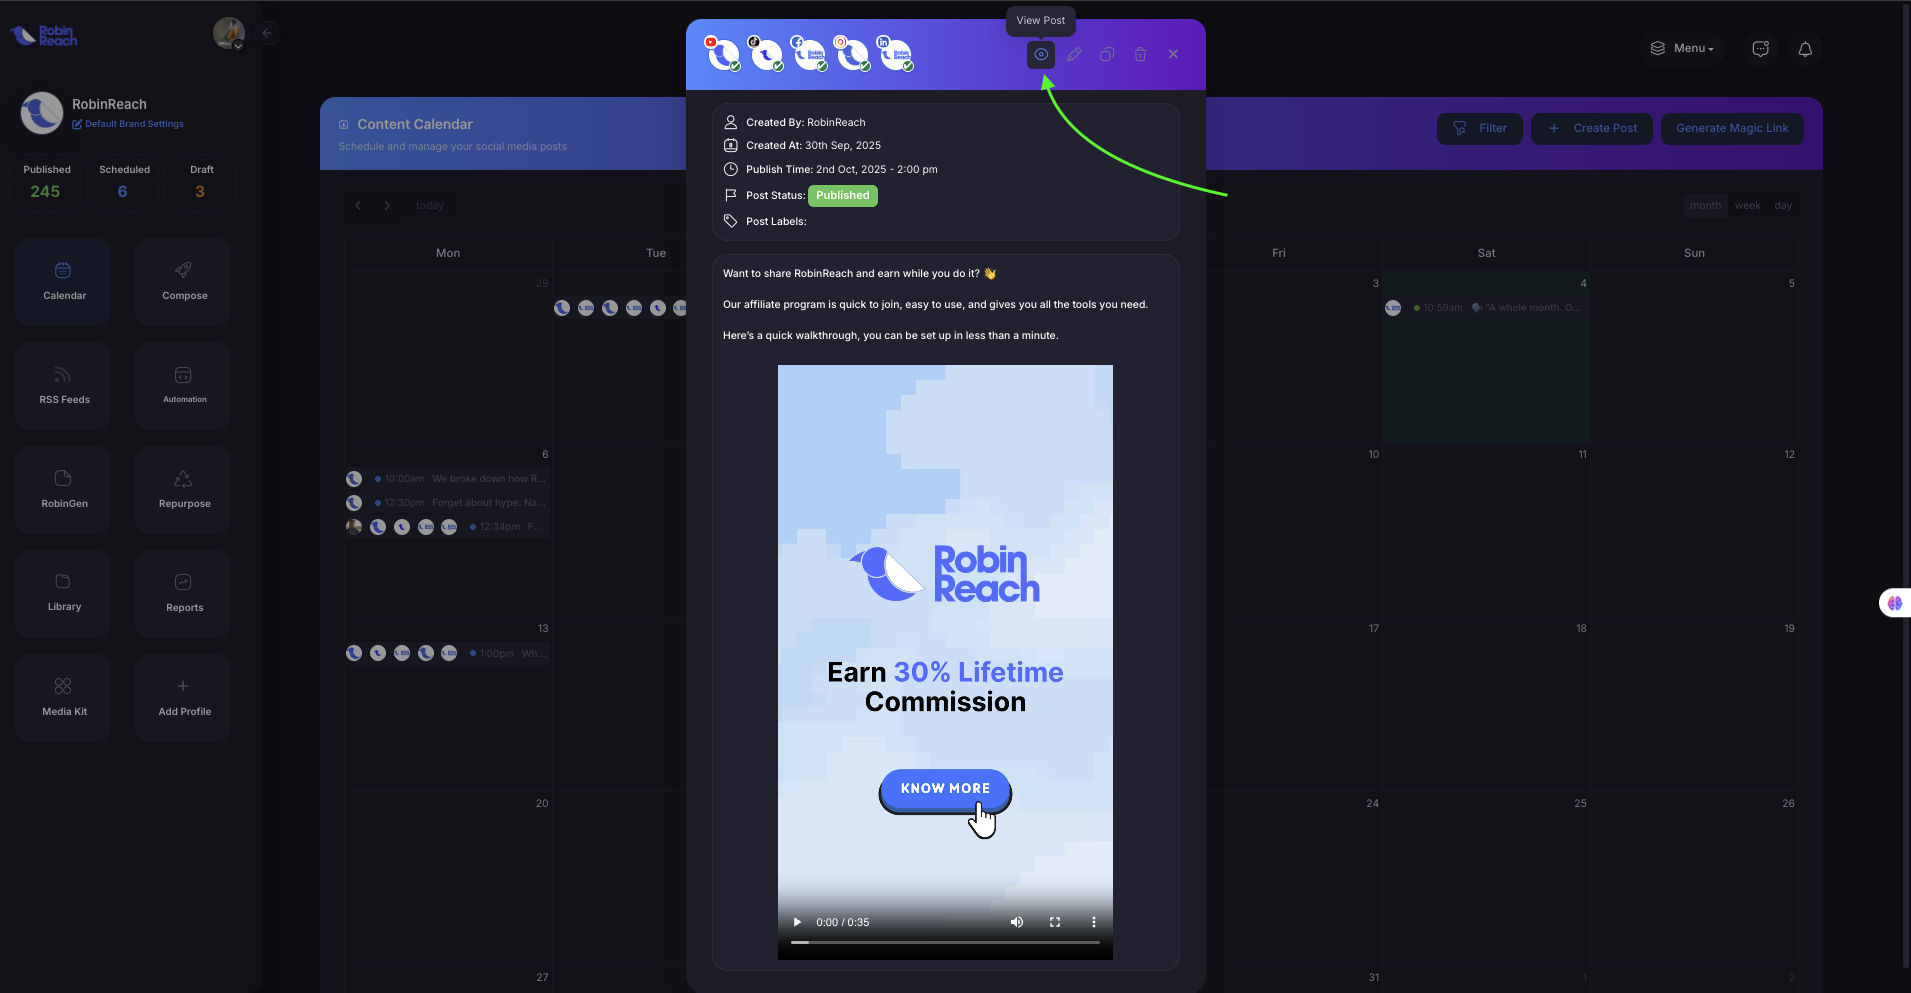Open the Reports section

pyautogui.click(x=183, y=593)
